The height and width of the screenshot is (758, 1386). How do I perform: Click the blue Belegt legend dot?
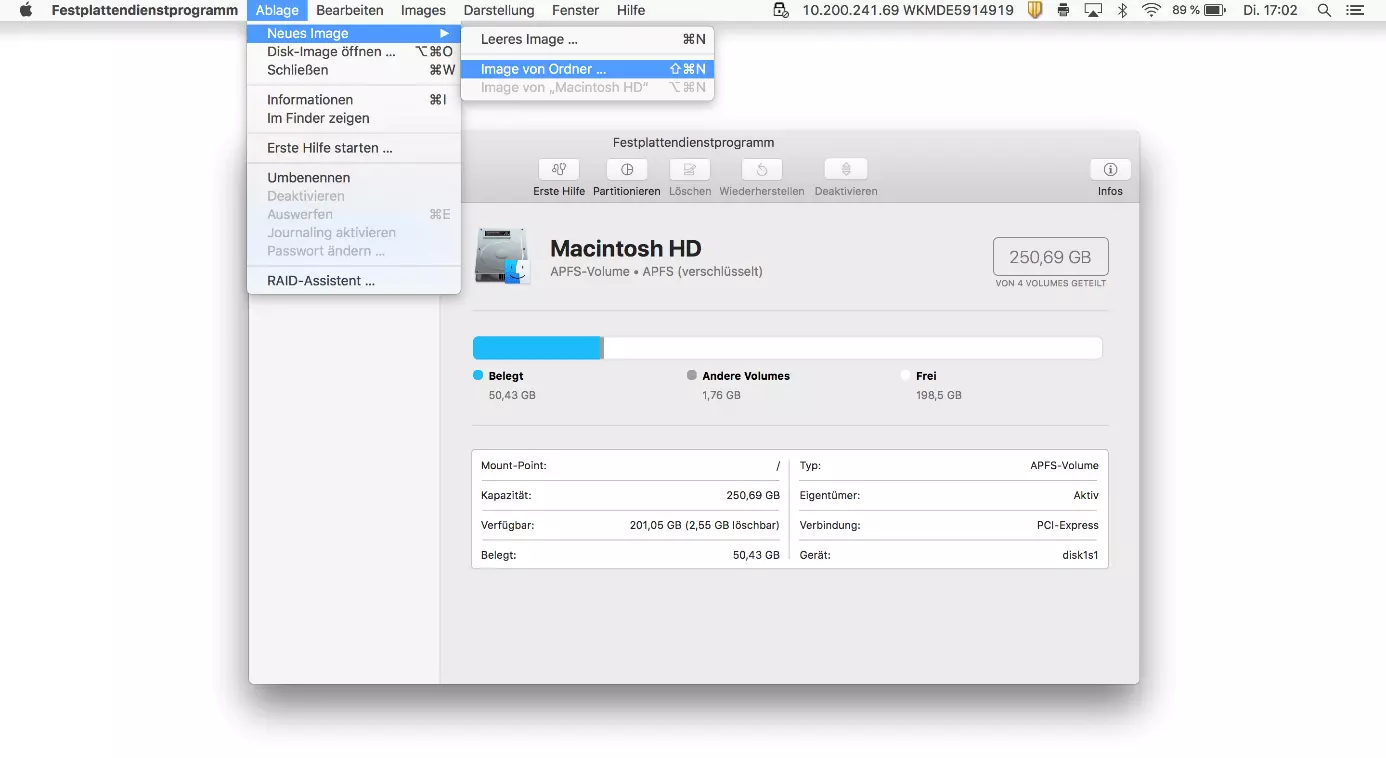[478, 375]
